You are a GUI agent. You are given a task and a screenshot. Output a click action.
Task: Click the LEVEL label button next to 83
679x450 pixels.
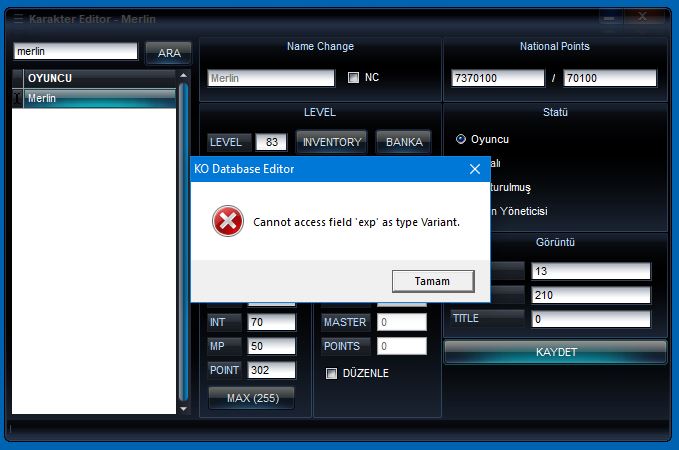pyautogui.click(x=229, y=142)
